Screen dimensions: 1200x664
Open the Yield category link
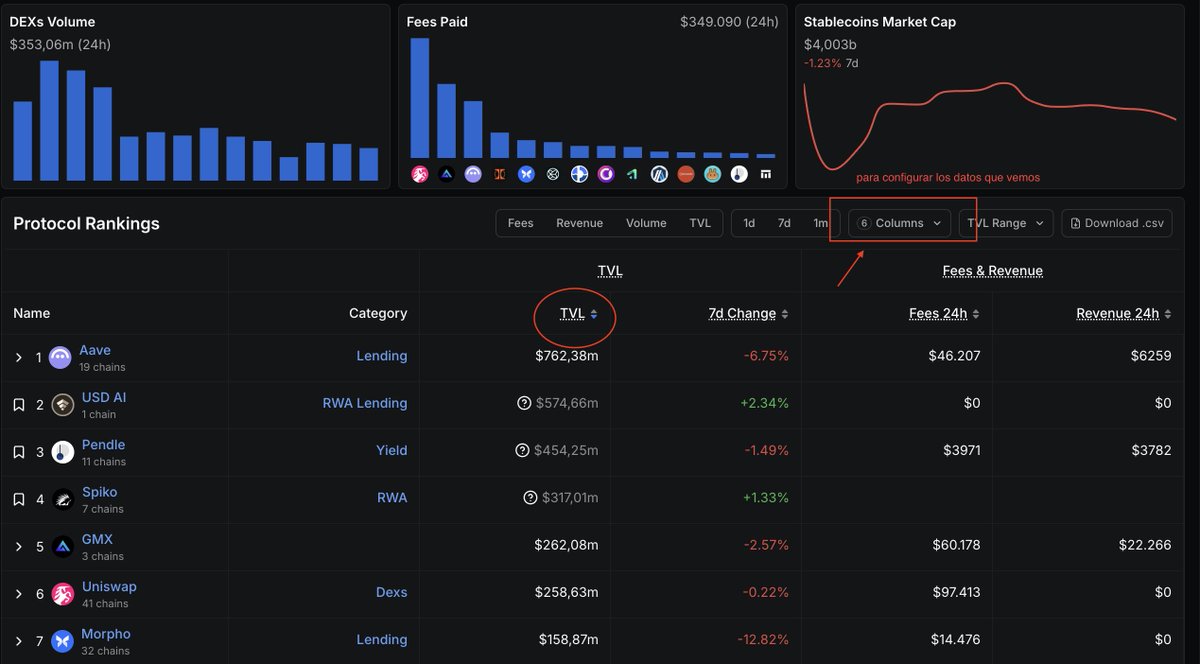coord(392,450)
